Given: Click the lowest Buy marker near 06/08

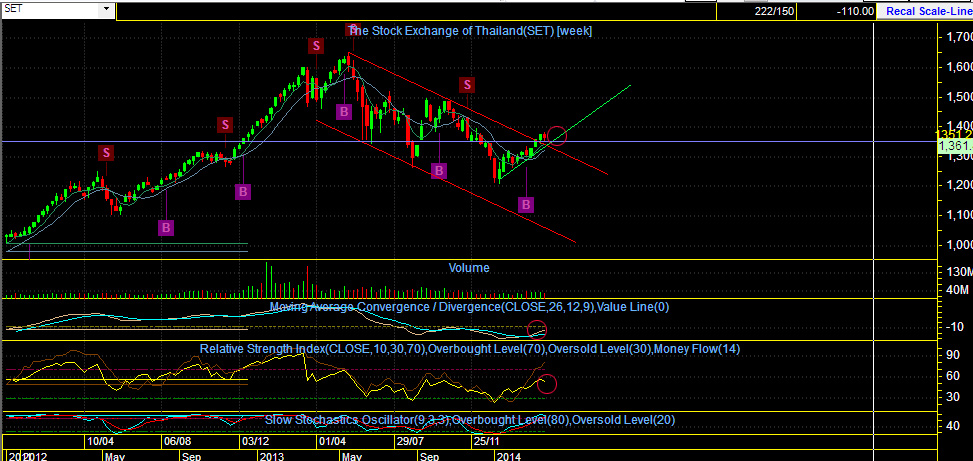Looking at the screenshot, I should (166, 228).
